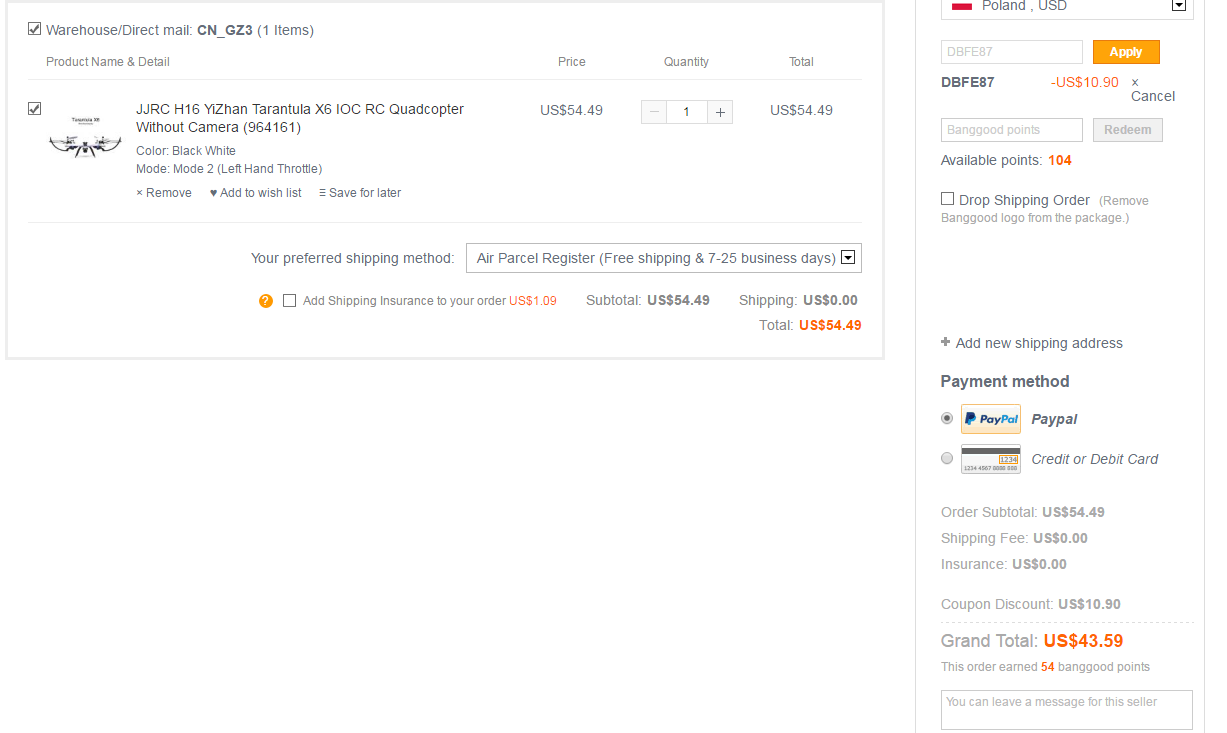Increase quantity with the plus button
1227x733 pixels.
point(720,112)
